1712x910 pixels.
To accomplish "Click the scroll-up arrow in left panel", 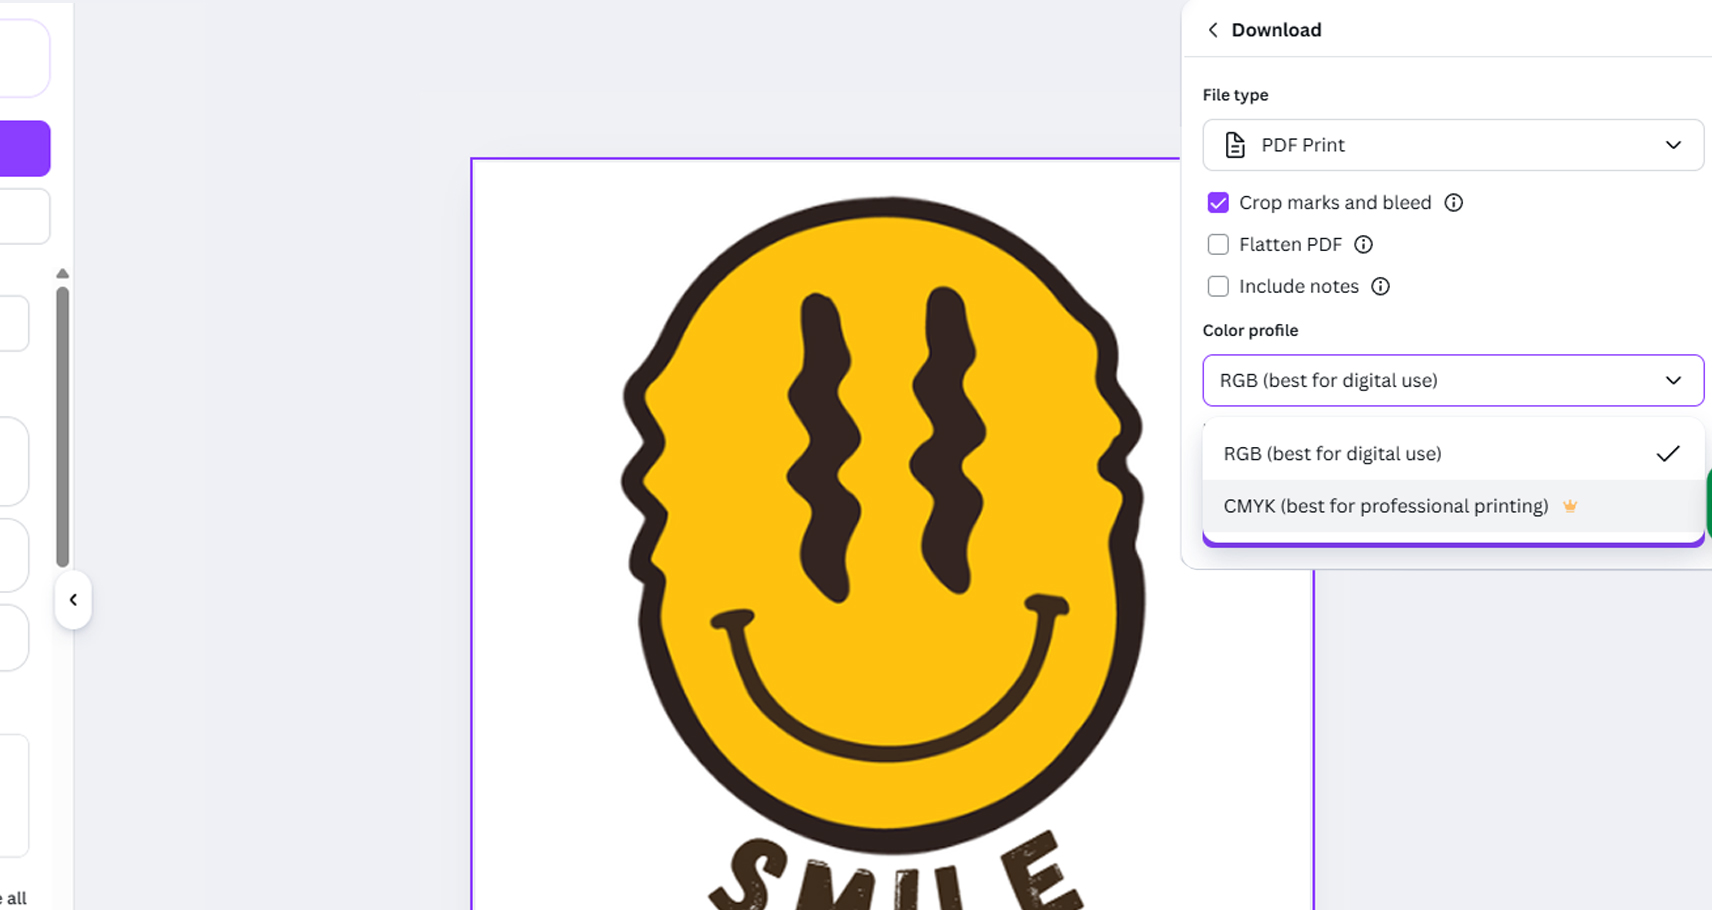I will point(62,274).
